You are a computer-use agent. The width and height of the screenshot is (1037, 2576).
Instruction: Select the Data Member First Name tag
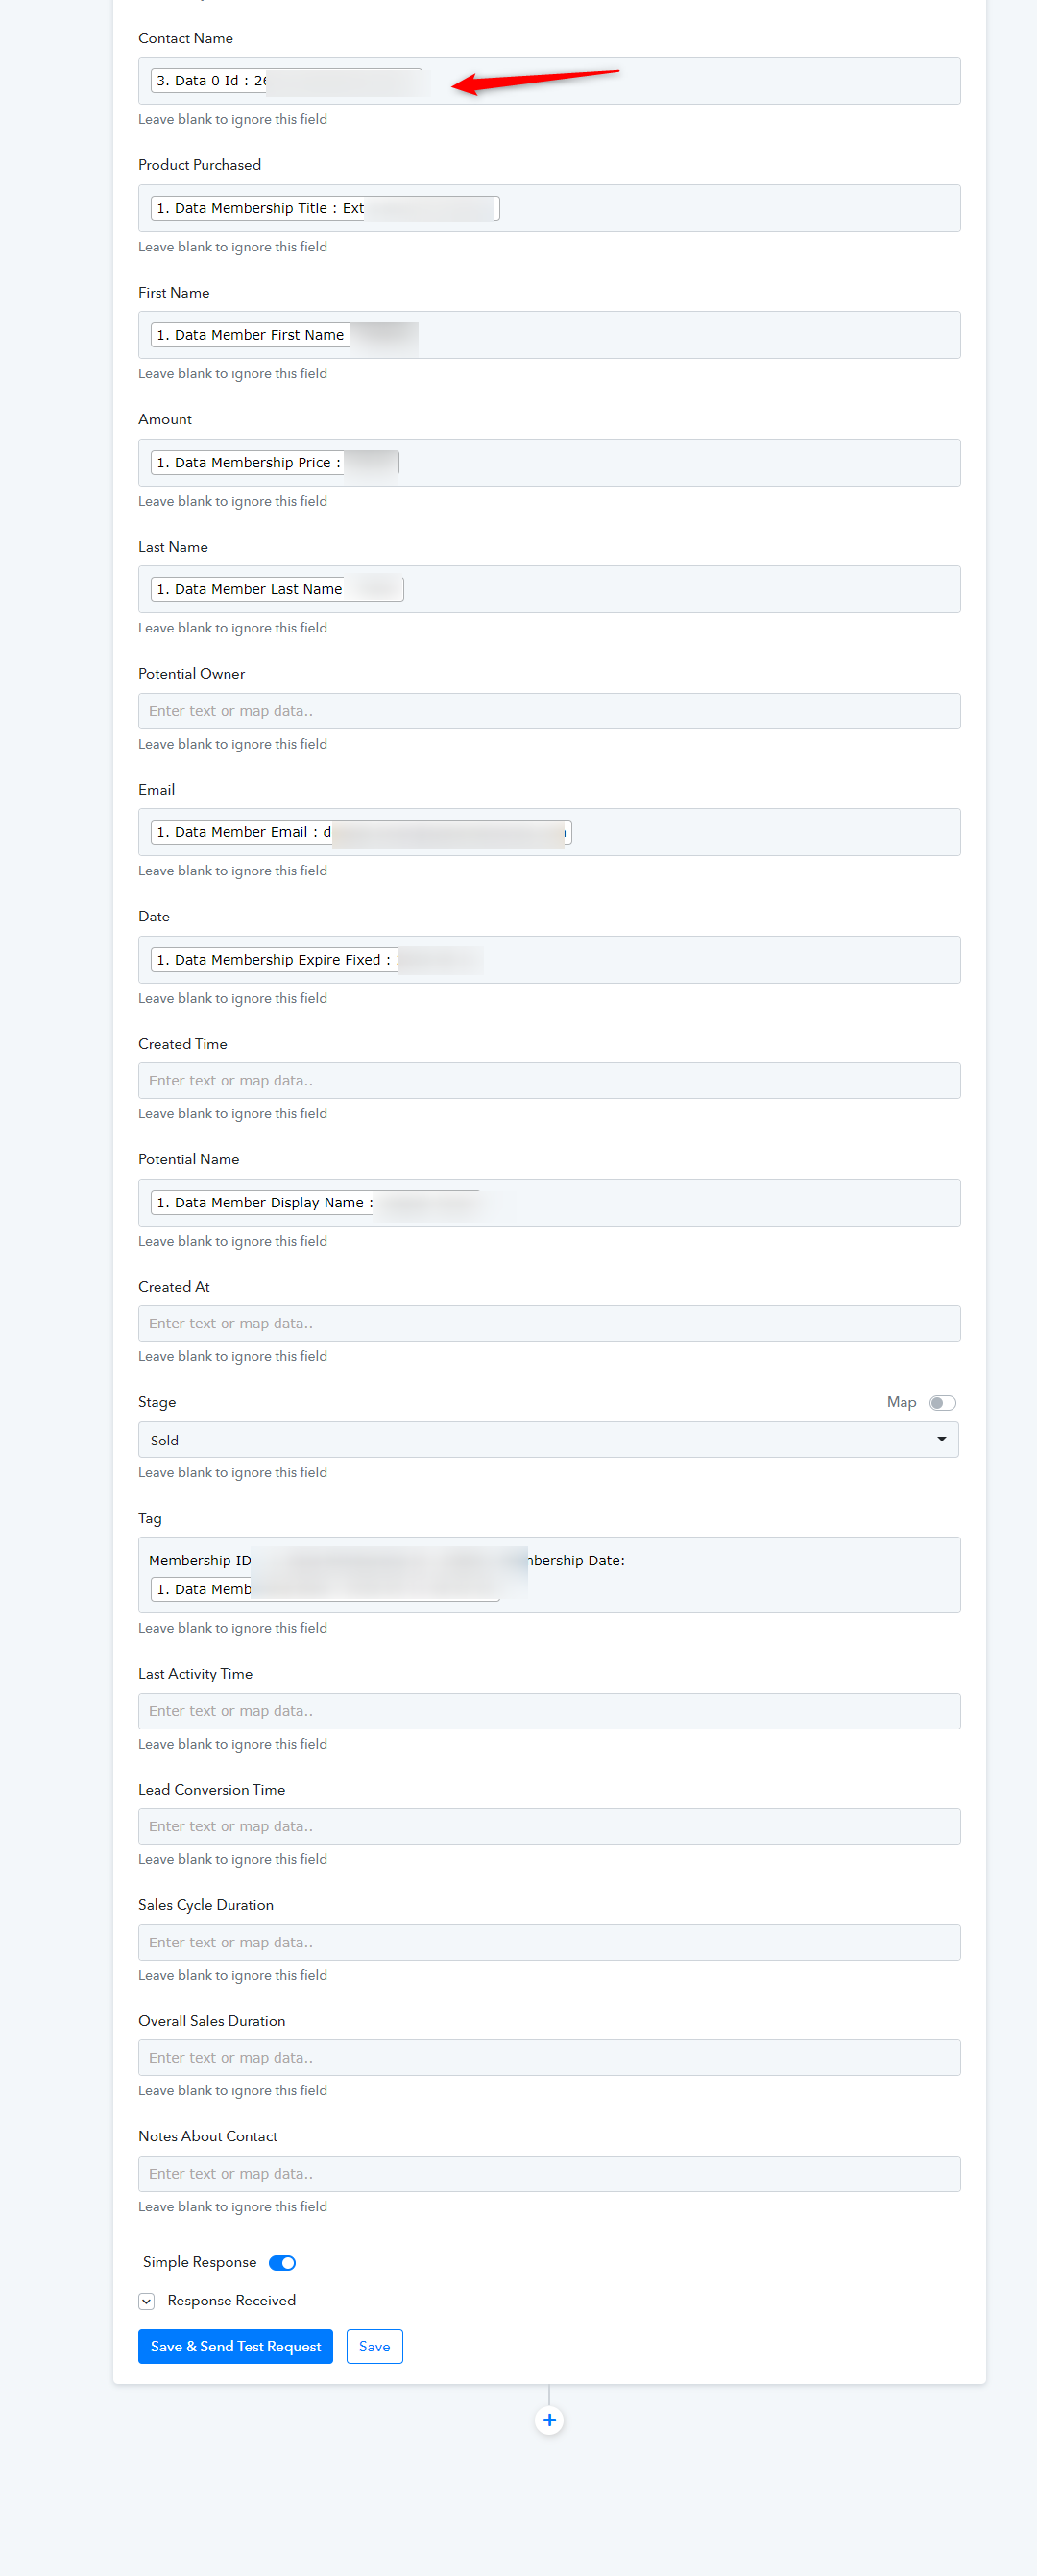pos(284,335)
